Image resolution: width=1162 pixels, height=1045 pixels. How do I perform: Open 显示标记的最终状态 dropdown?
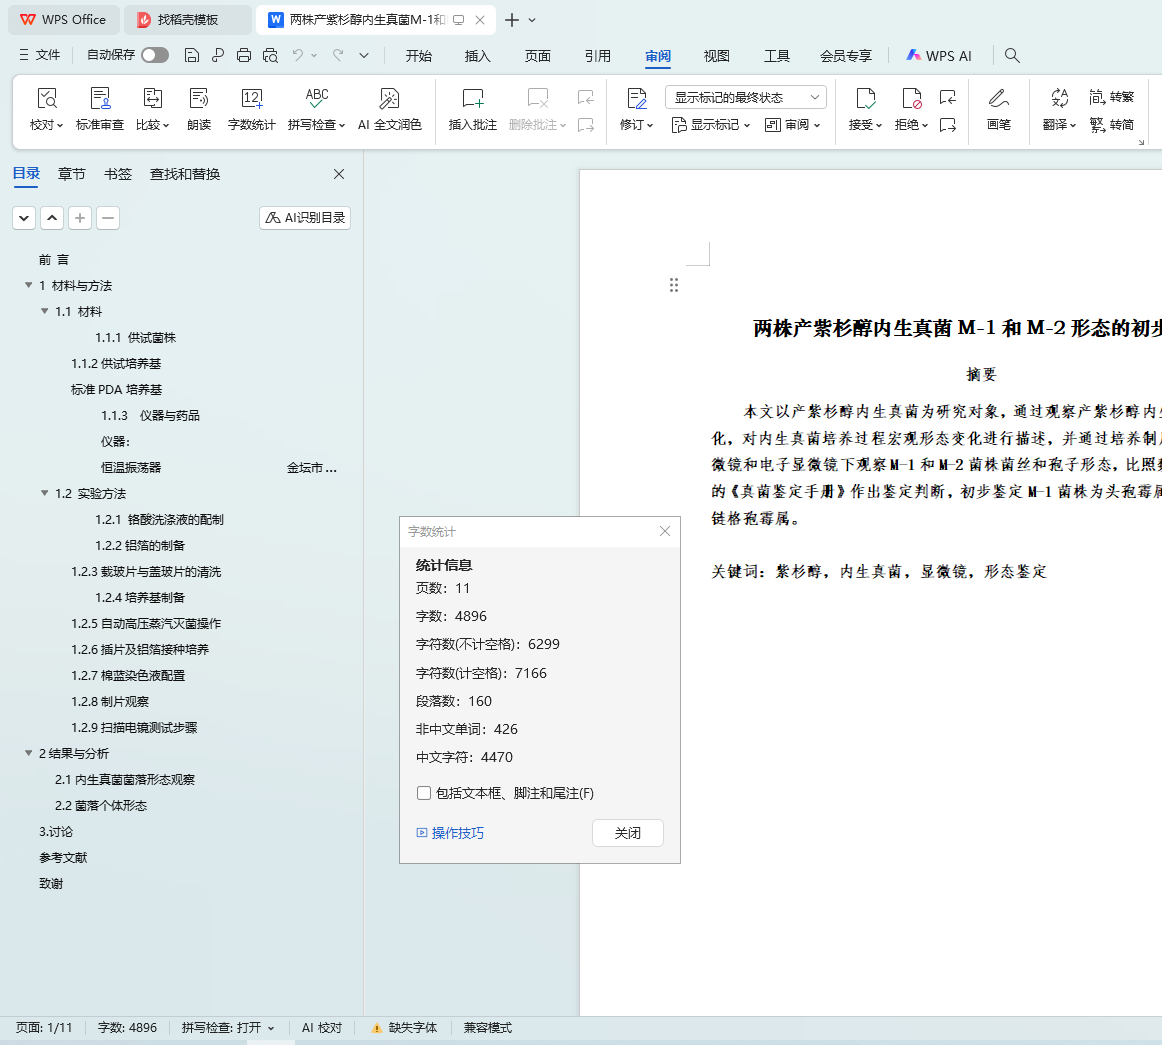pyautogui.click(x=745, y=97)
